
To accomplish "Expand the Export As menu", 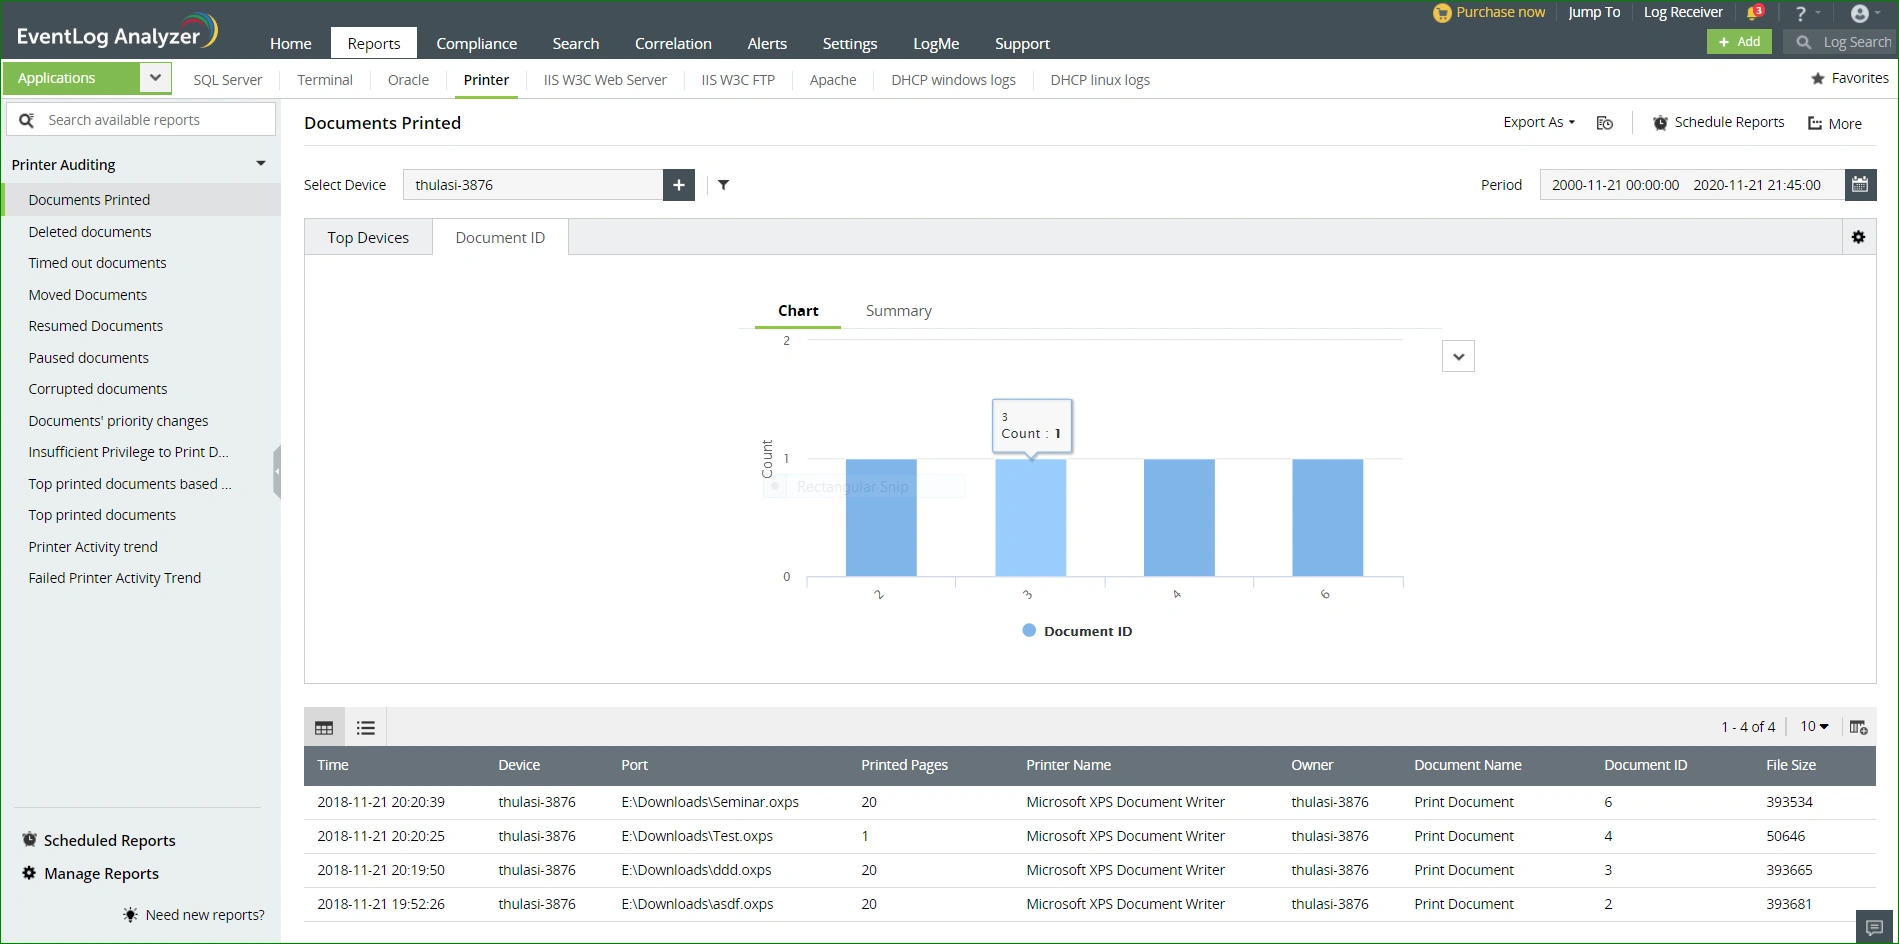I will (x=1539, y=122).
